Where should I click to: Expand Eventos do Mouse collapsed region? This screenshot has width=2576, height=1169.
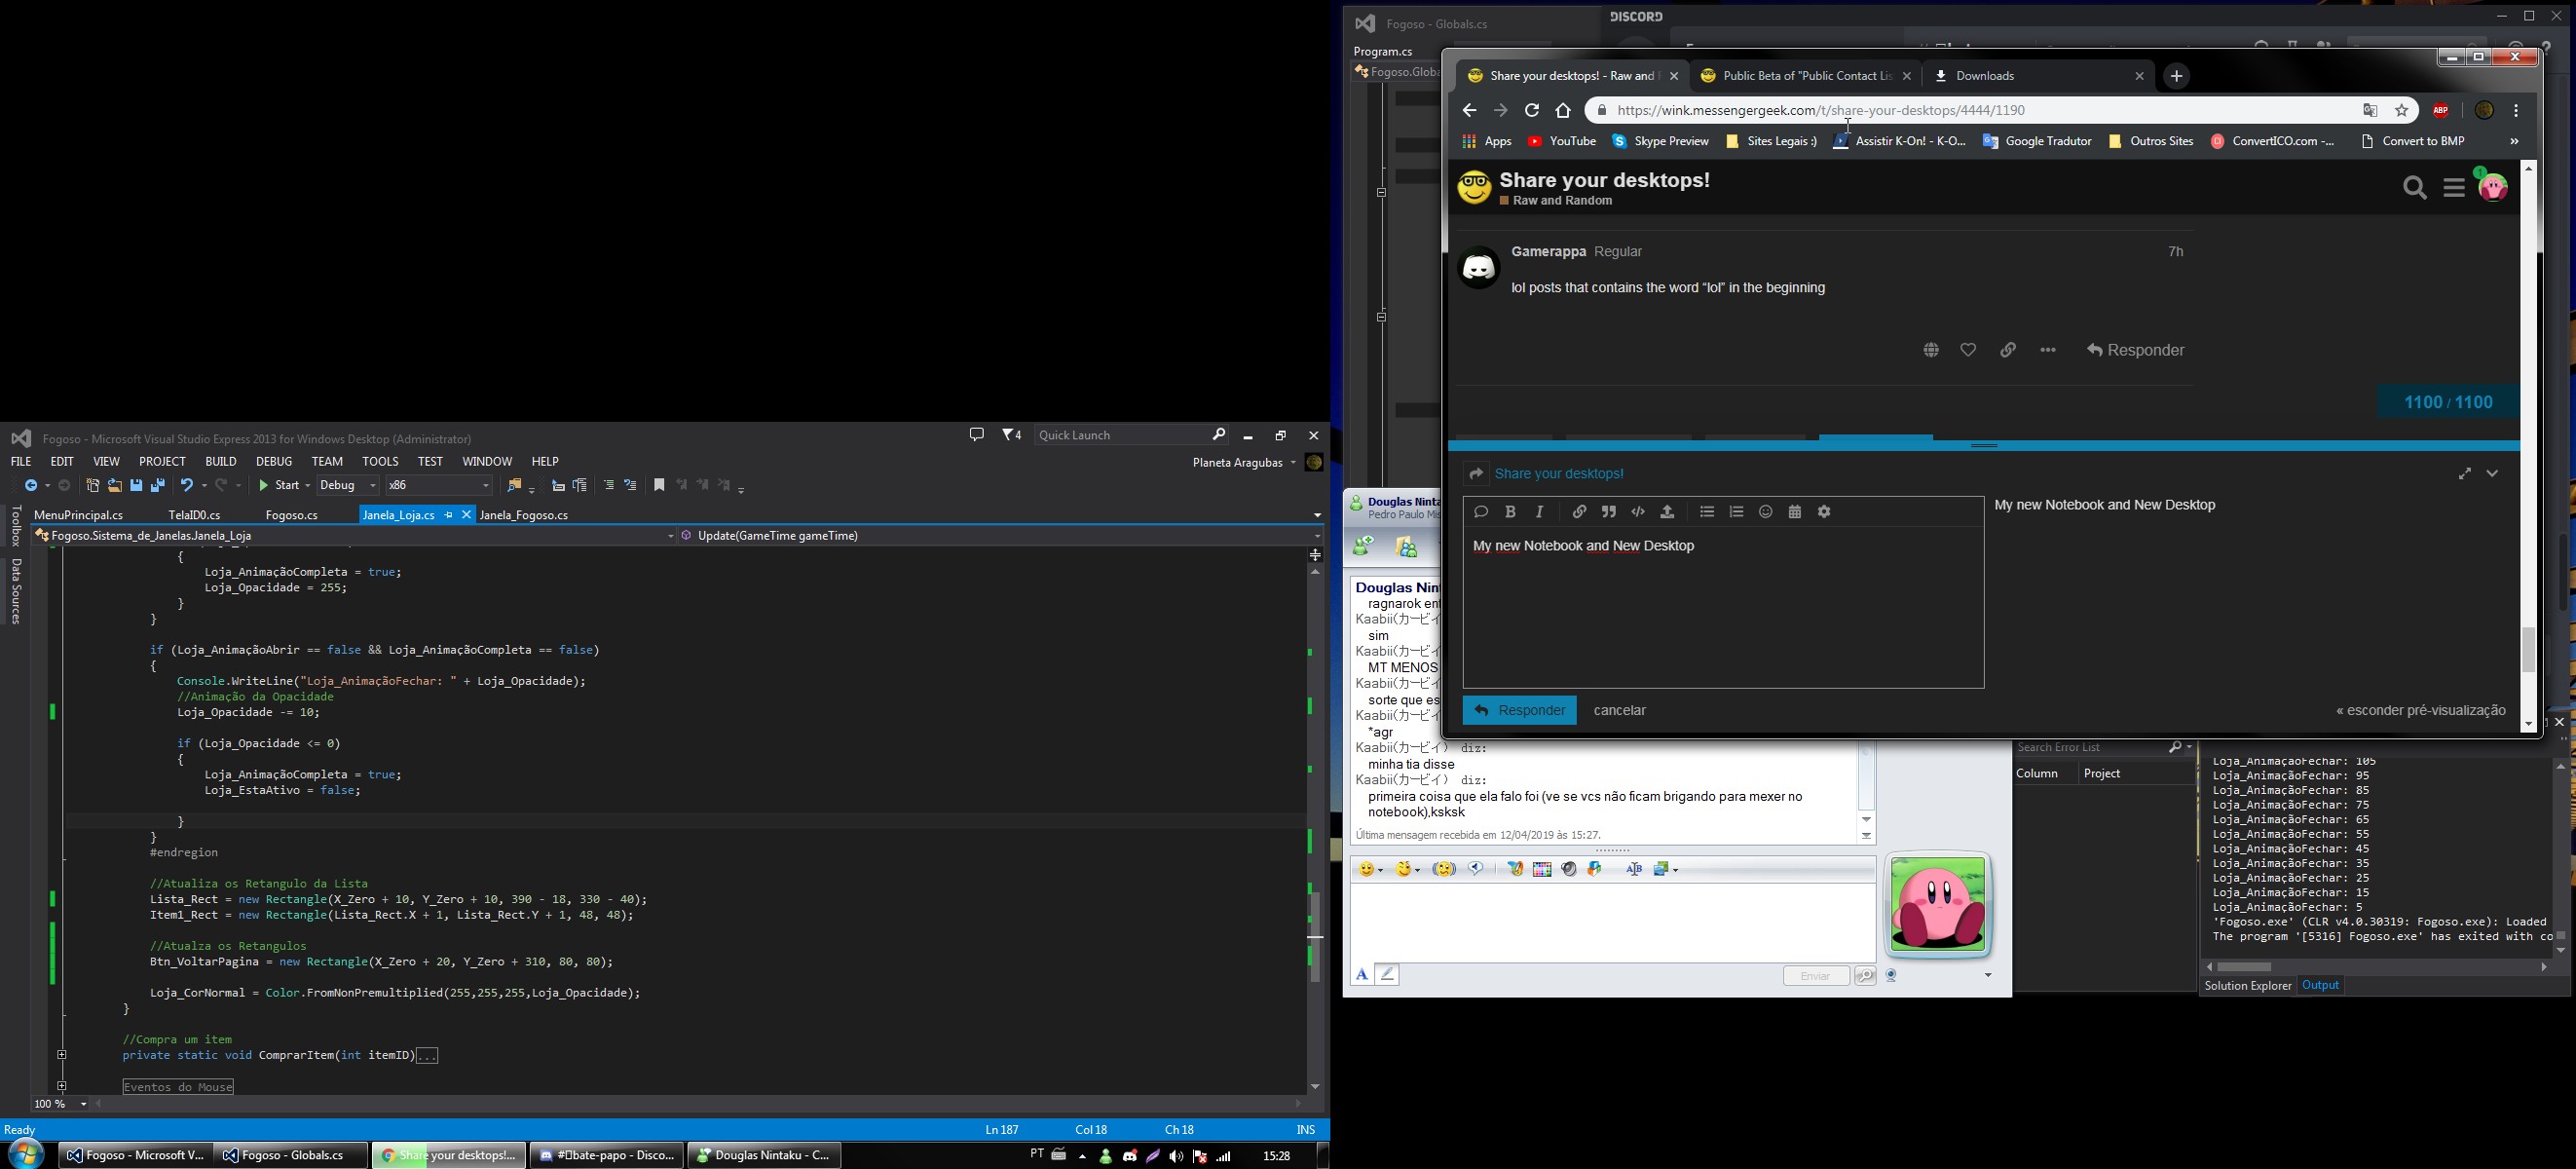click(62, 1086)
